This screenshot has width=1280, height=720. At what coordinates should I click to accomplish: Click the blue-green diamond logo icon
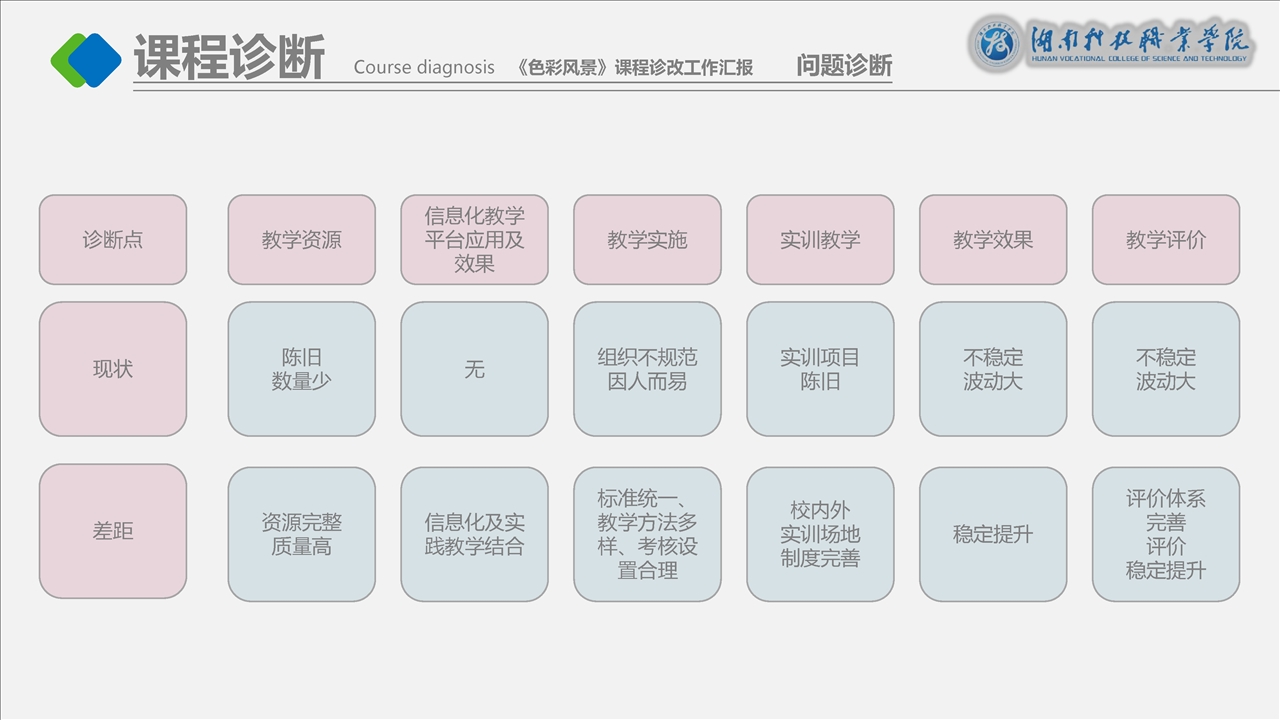pos(86,60)
